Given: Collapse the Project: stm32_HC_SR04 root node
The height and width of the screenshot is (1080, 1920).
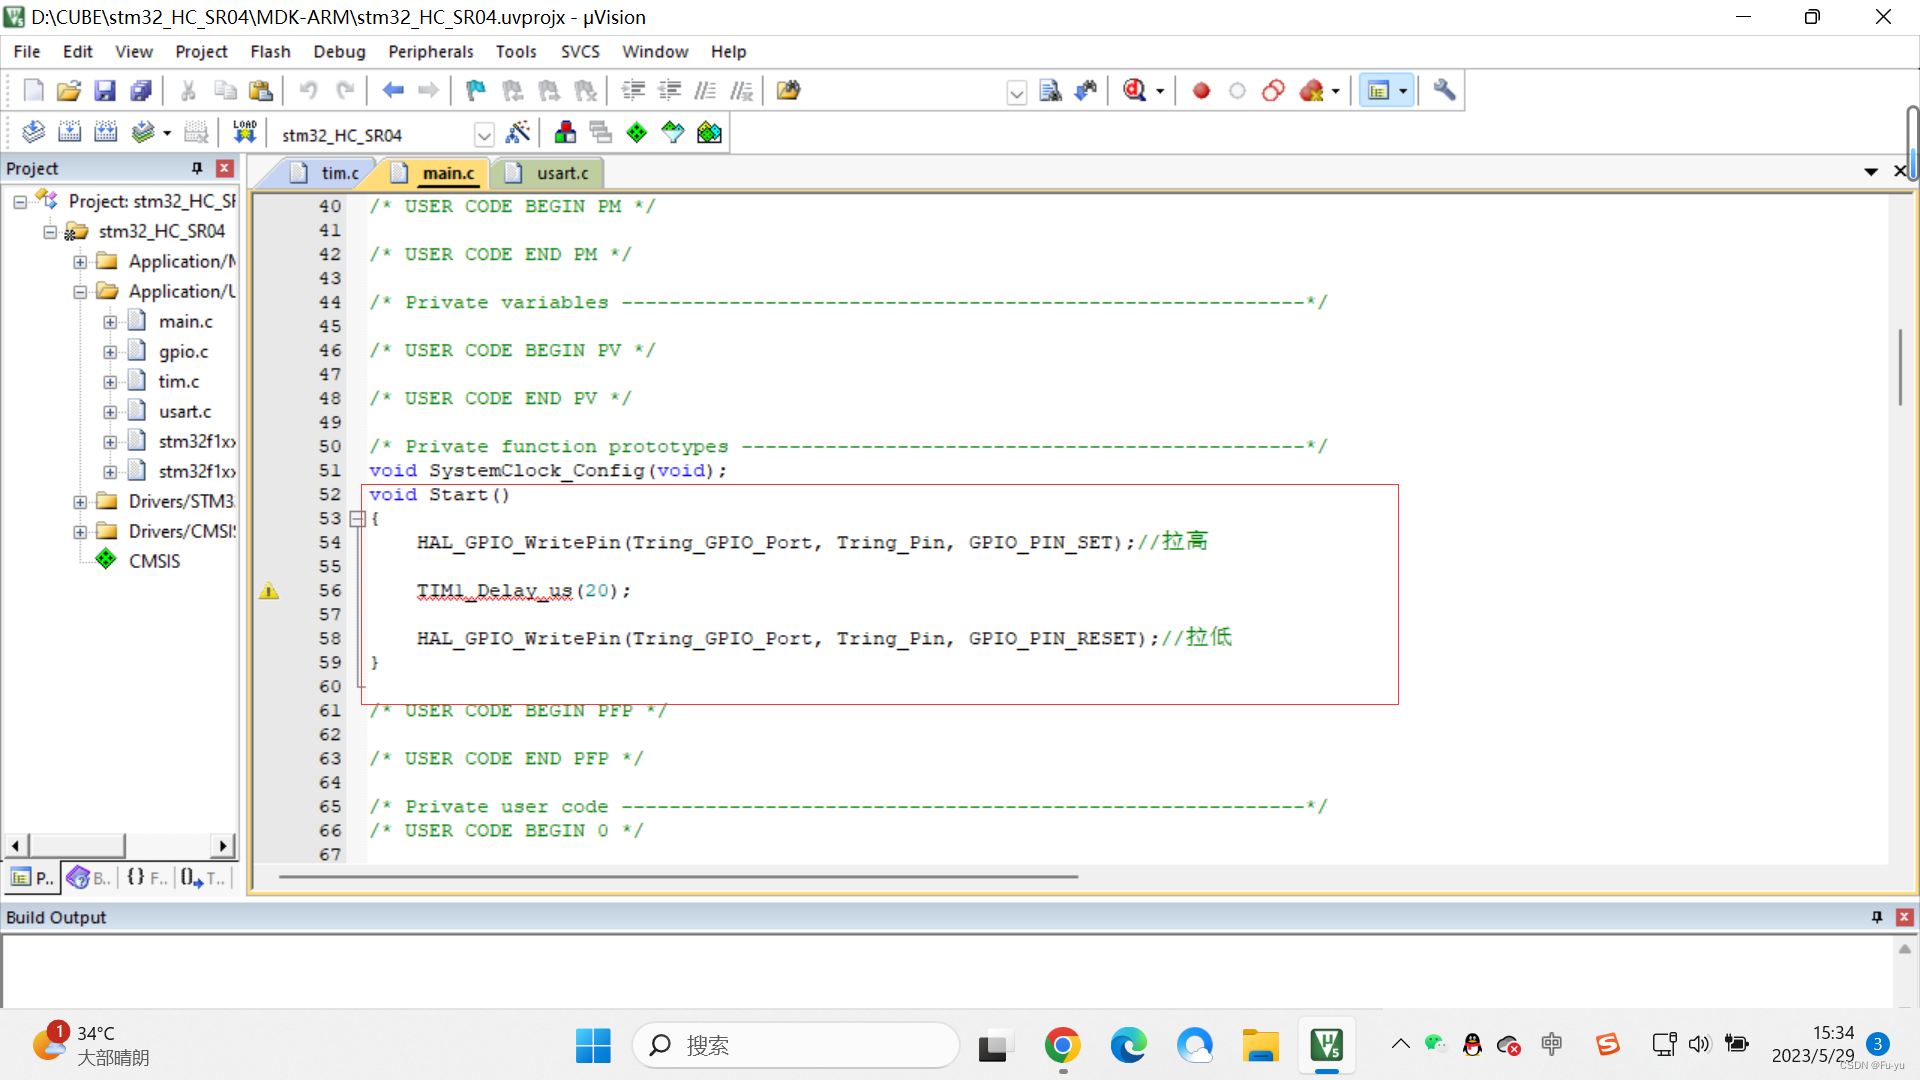Looking at the screenshot, I should [x=20, y=202].
